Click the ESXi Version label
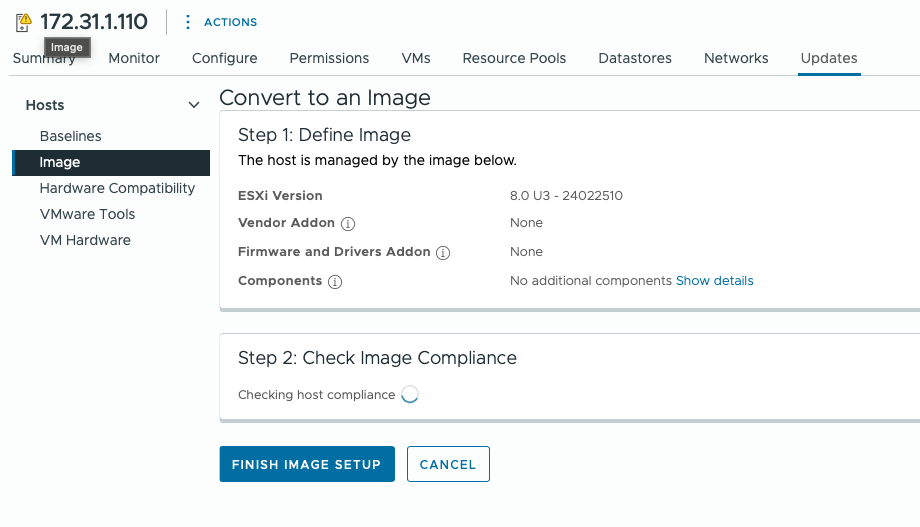The image size is (920, 527). click(280, 195)
